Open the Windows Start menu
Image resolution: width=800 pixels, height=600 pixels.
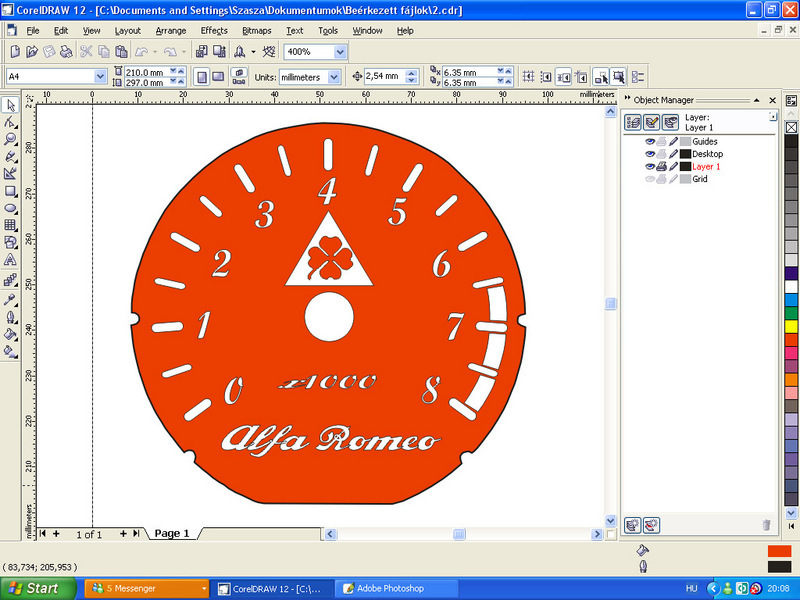(37, 588)
